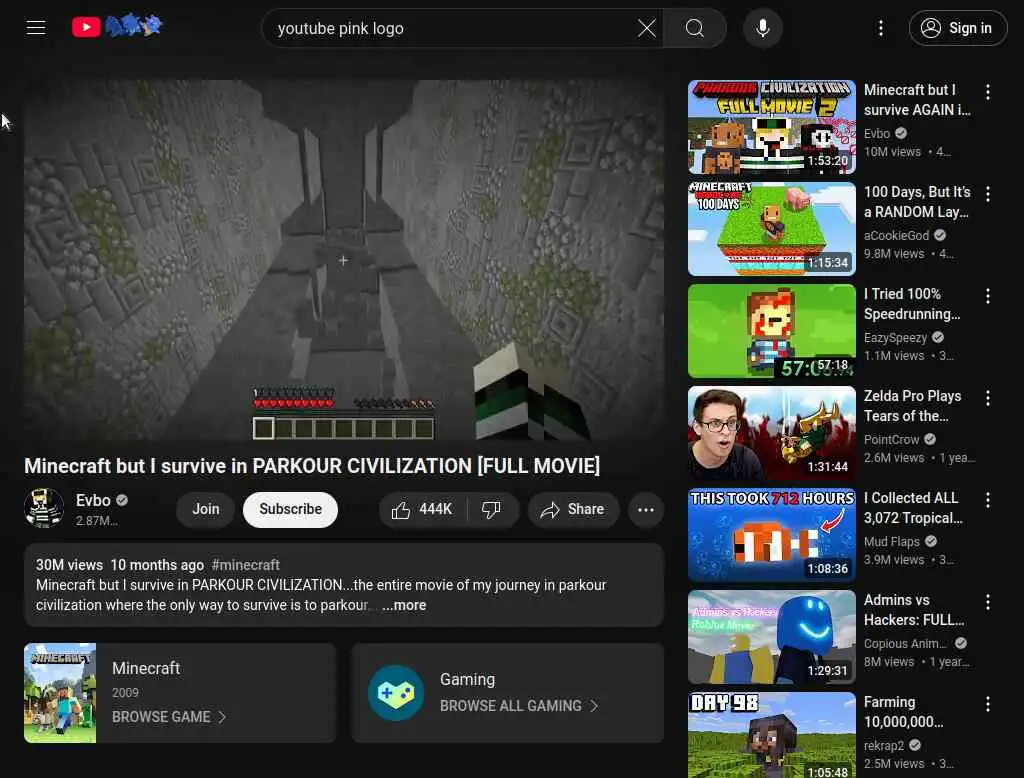Open the hamburger guide menu
The width and height of the screenshot is (1024, 778).
click(36, 27)
